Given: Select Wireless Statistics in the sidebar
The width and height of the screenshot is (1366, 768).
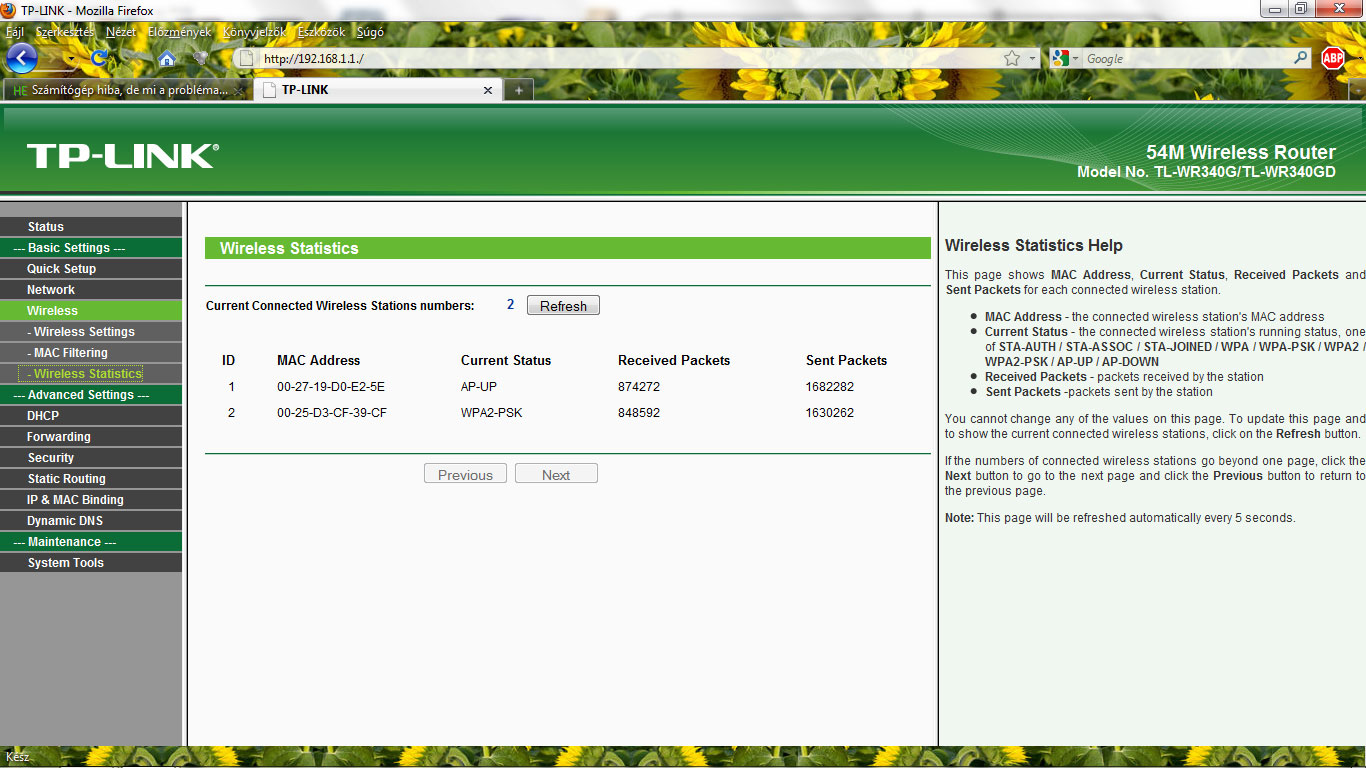Looking at the screenshot, I should (91, 374).
